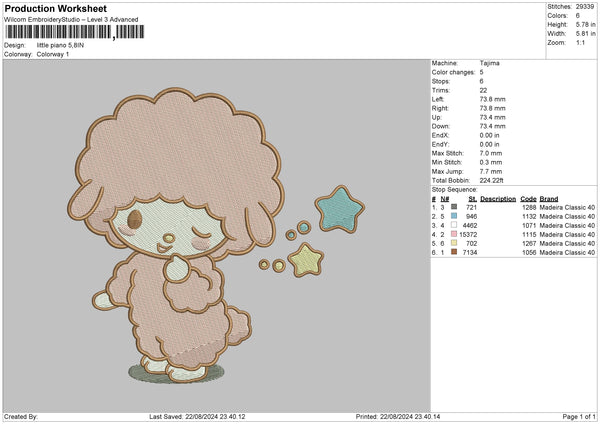This screenshot has width=600, height=424.
Task: Click the 'Production Worksheet' title
Action: [x=55, y=8]
